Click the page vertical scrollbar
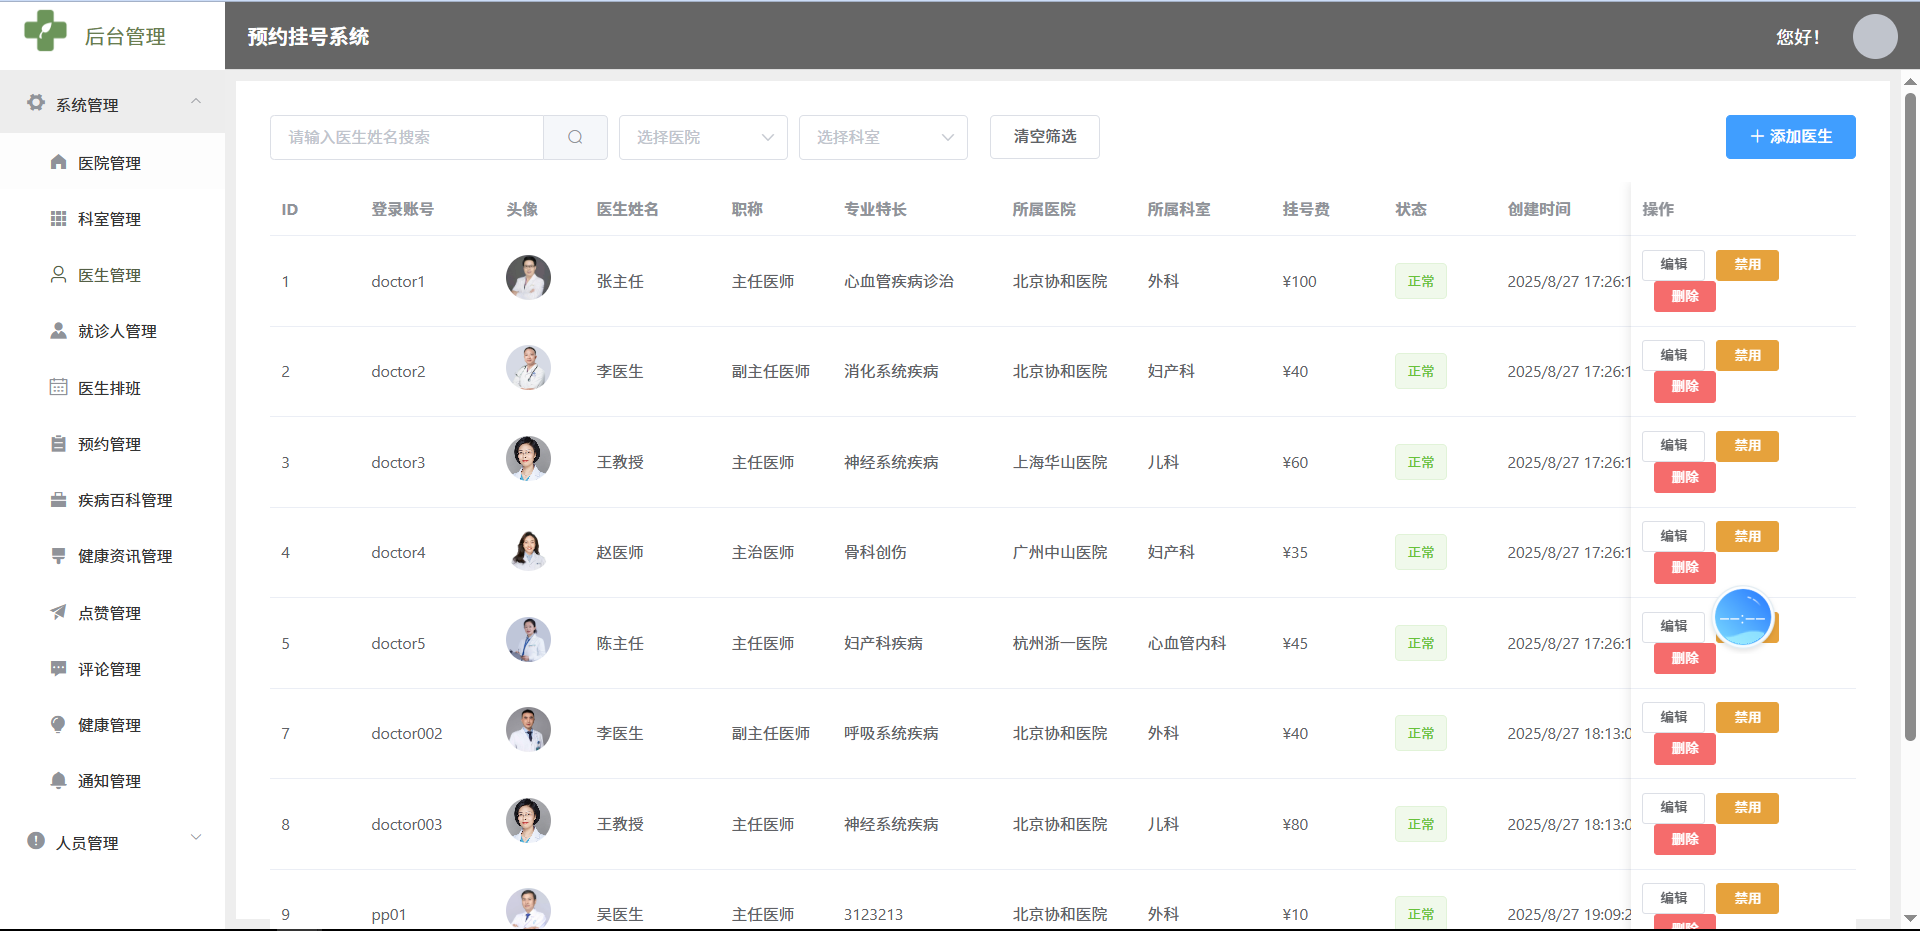Screen dimensions: 1920x931 coord(1910,416)
